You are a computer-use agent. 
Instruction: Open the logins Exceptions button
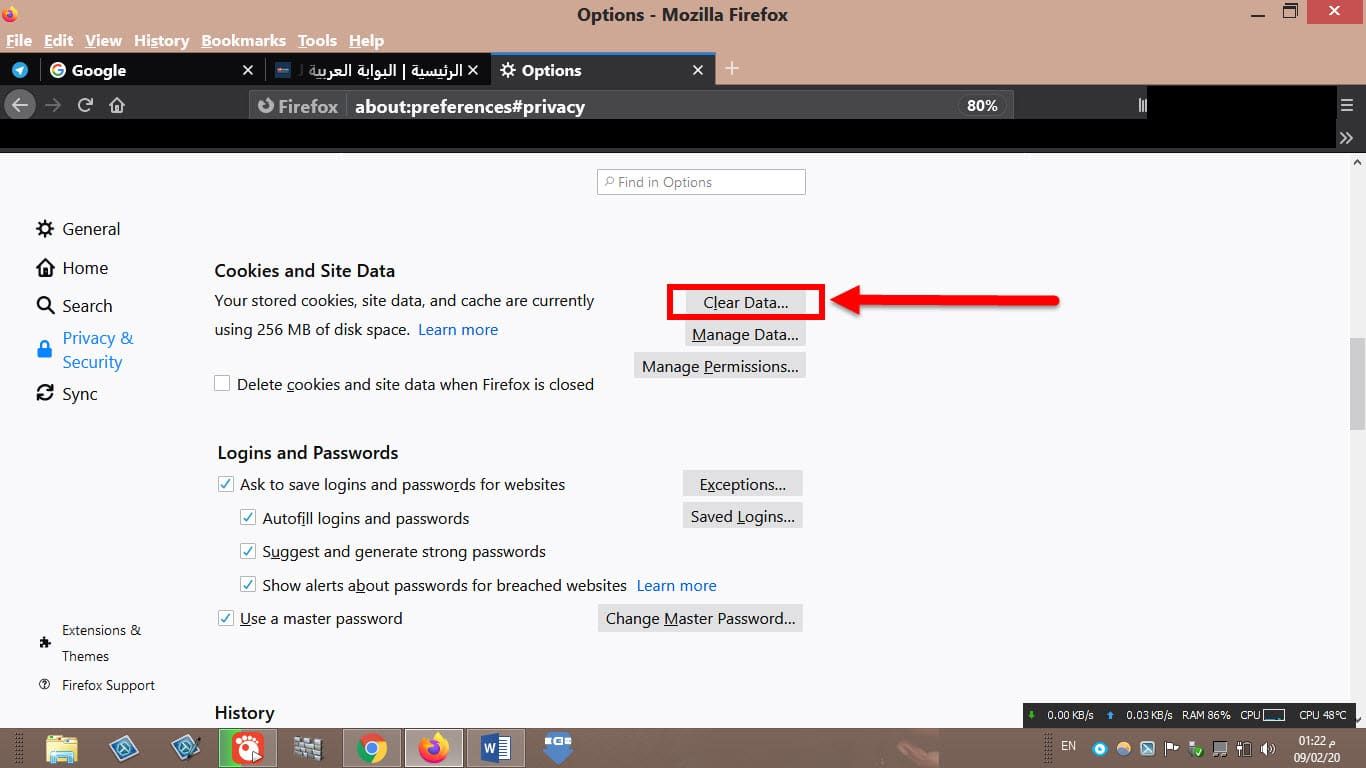click(743, 484)
